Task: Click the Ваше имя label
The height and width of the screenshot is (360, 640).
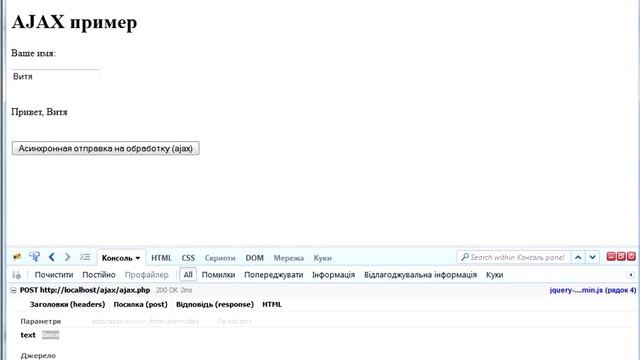Action: coord(33,53)
